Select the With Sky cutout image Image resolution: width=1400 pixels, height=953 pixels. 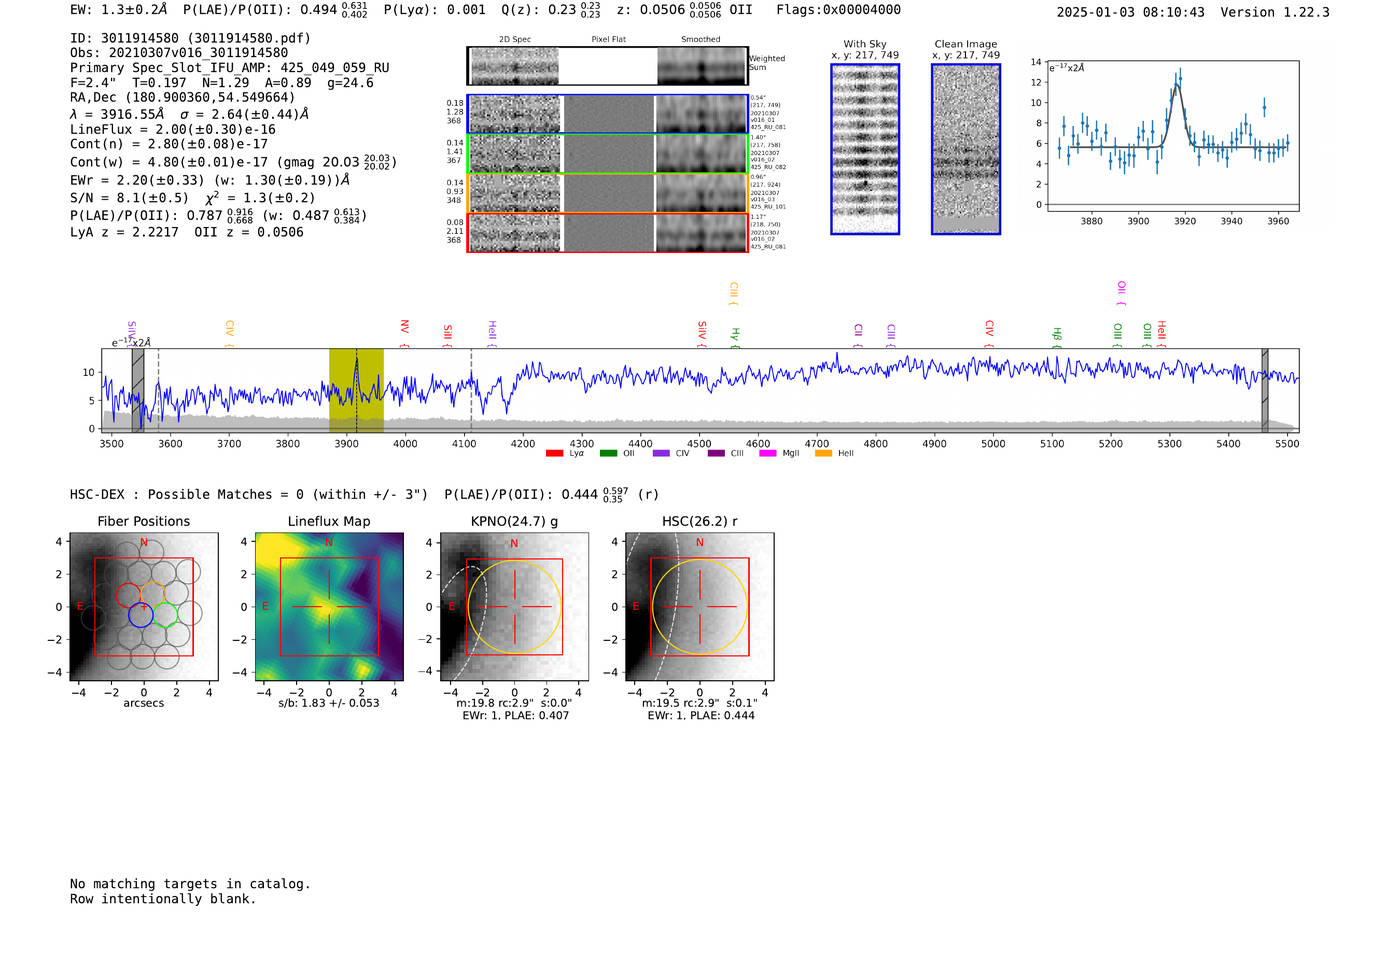click(x=865, y=149)
